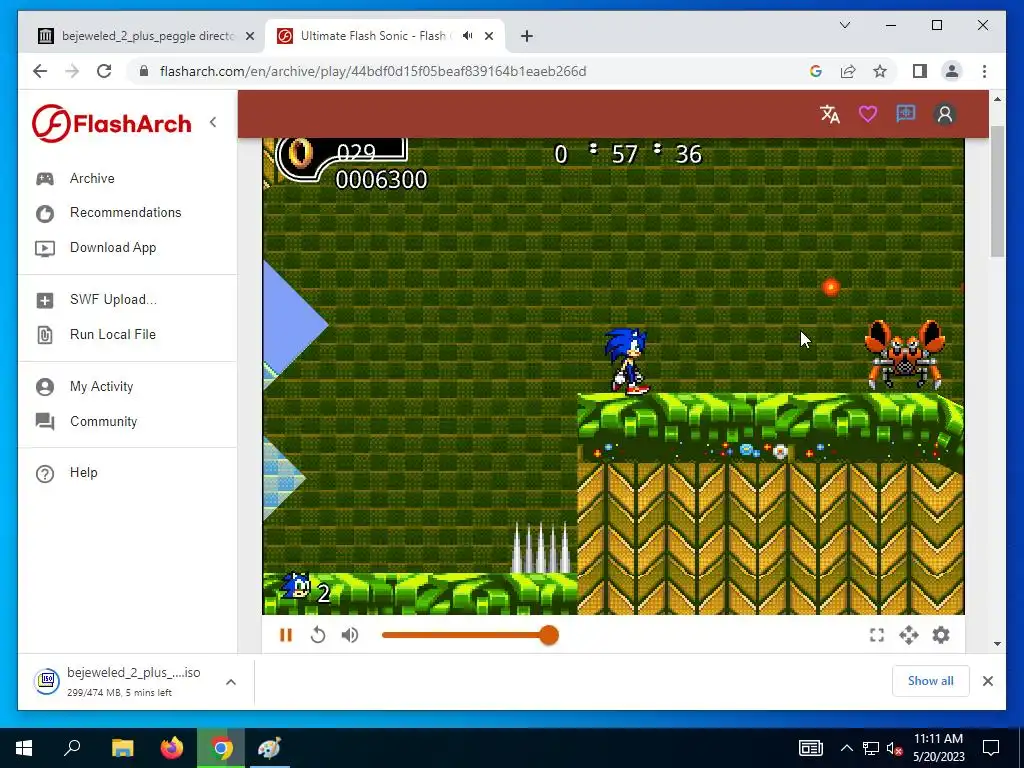Go back to previous page

click(40, 71)
